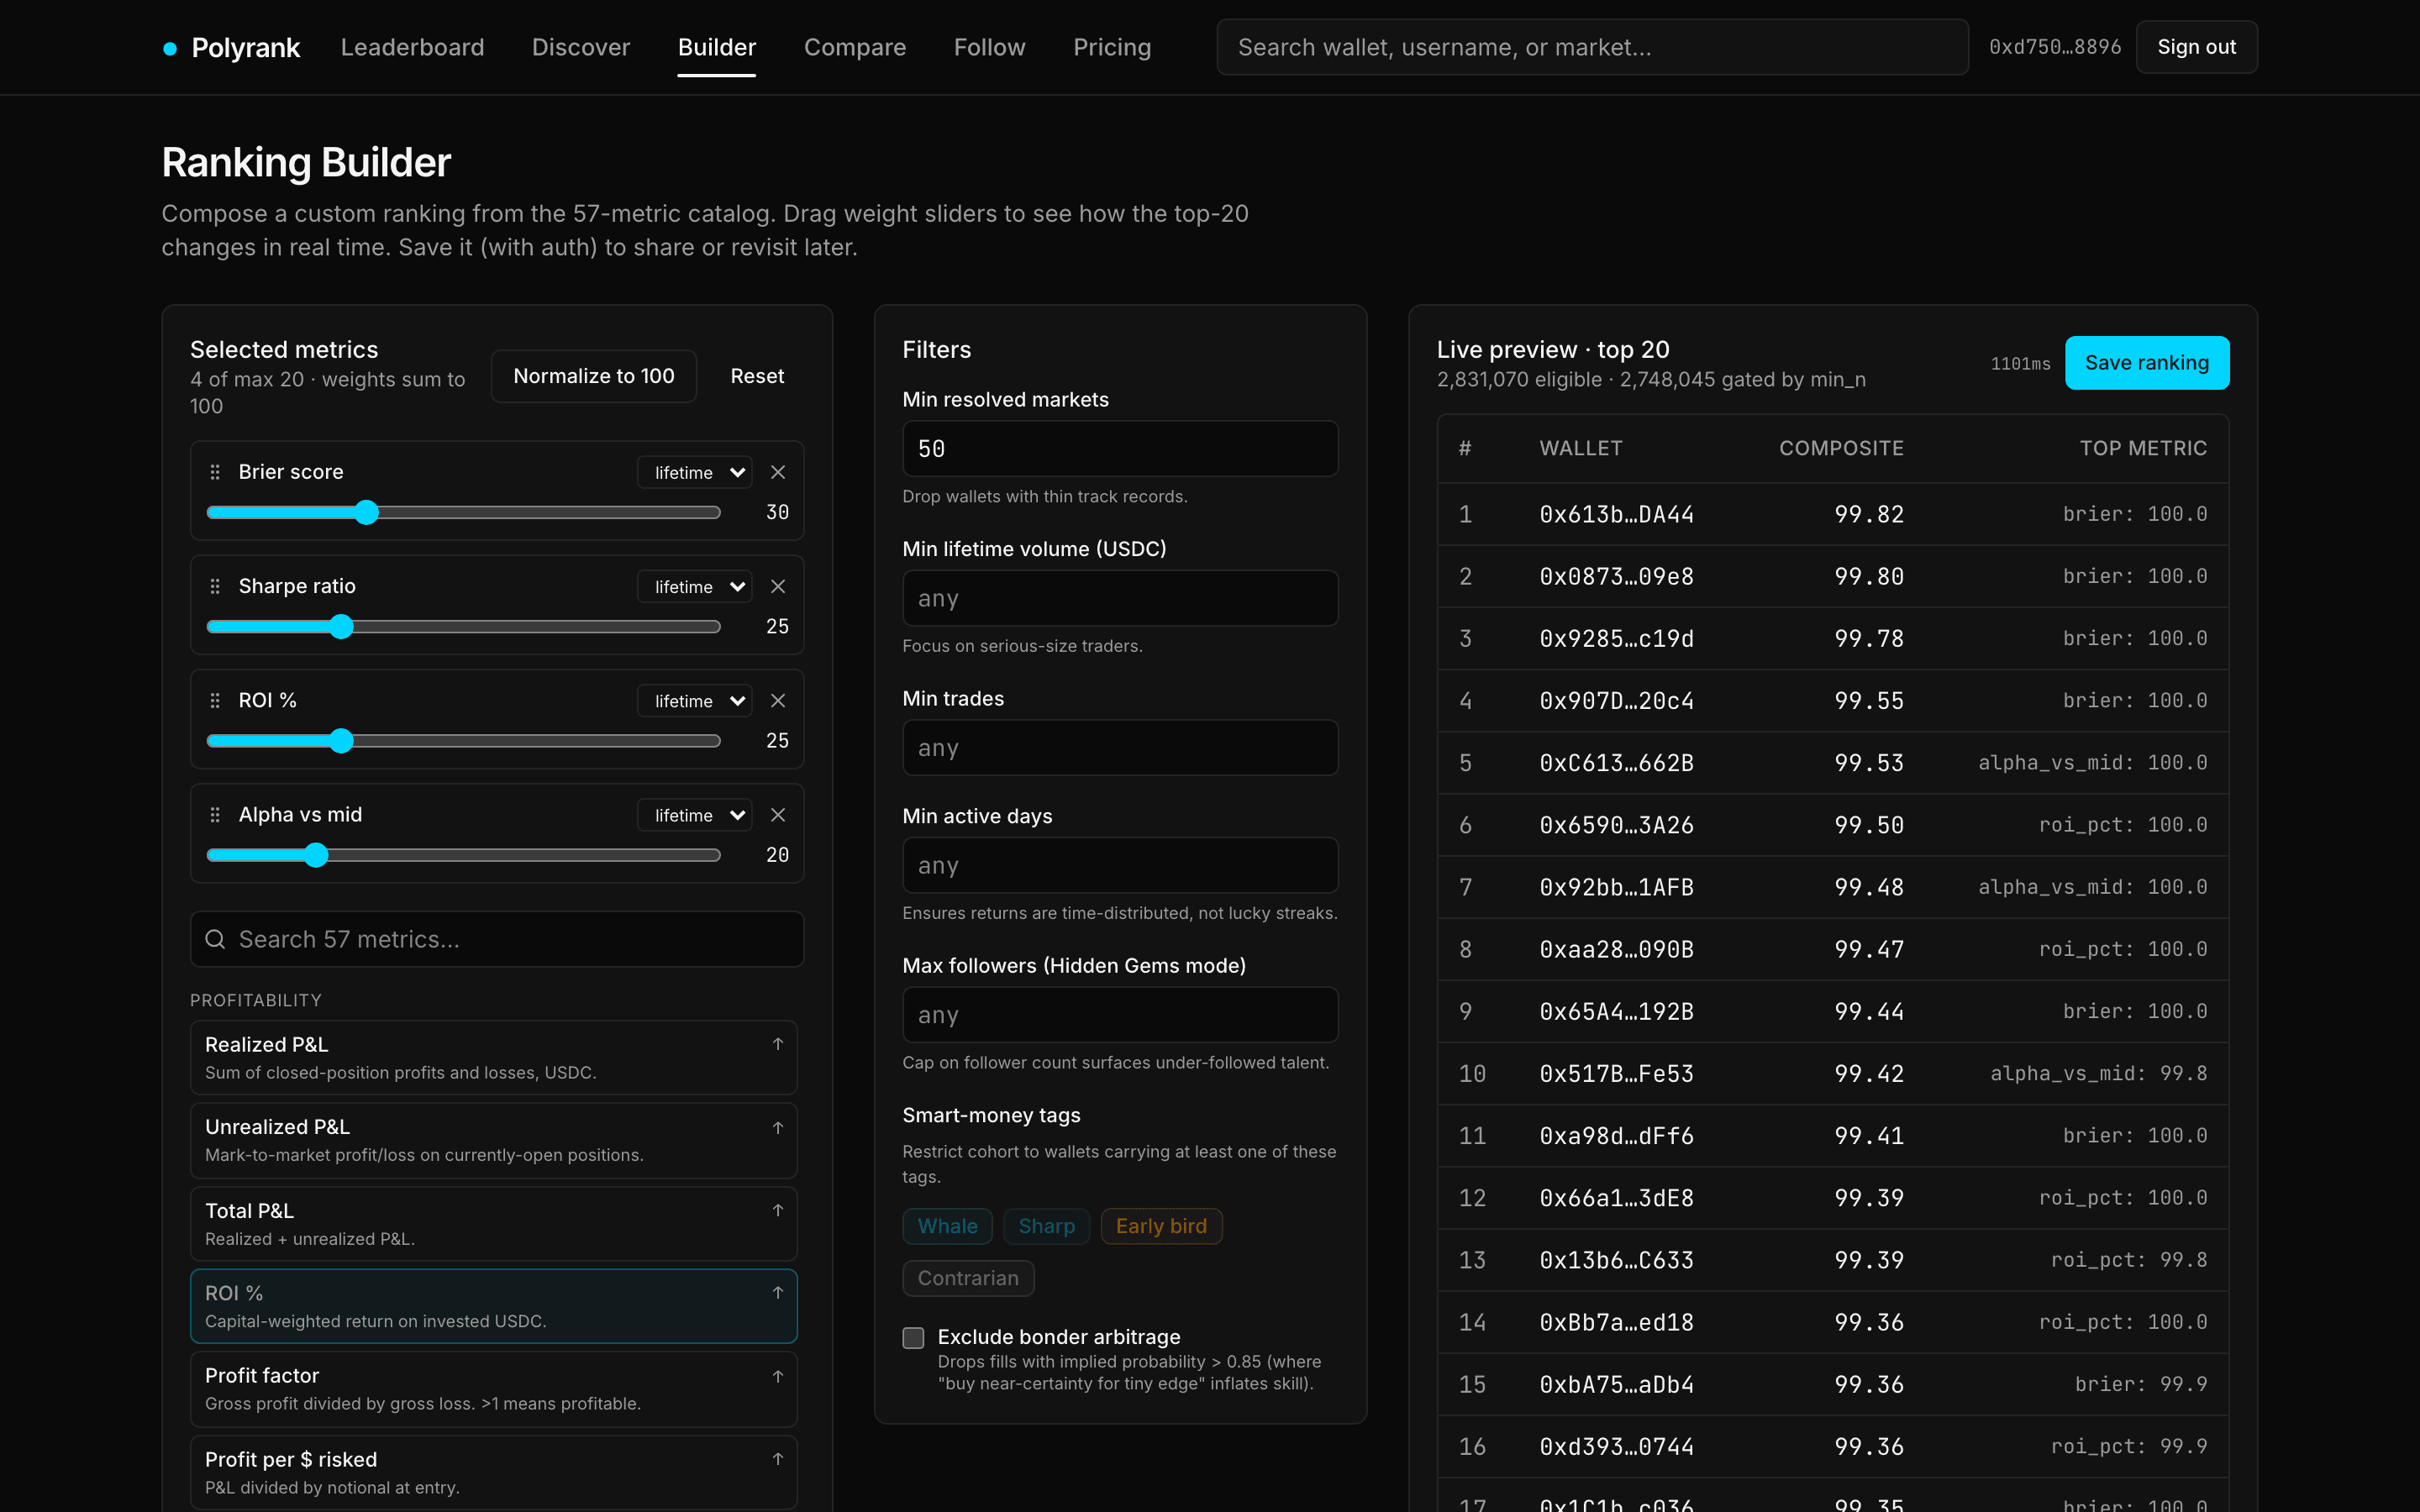
Task: Open the Pricing page
Action: [1112, 47]
